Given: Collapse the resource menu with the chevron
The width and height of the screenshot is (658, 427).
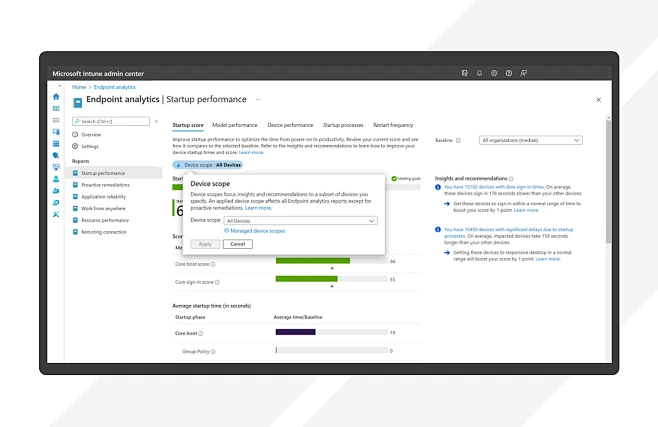Looking at the screenshot, I should 156,121.
